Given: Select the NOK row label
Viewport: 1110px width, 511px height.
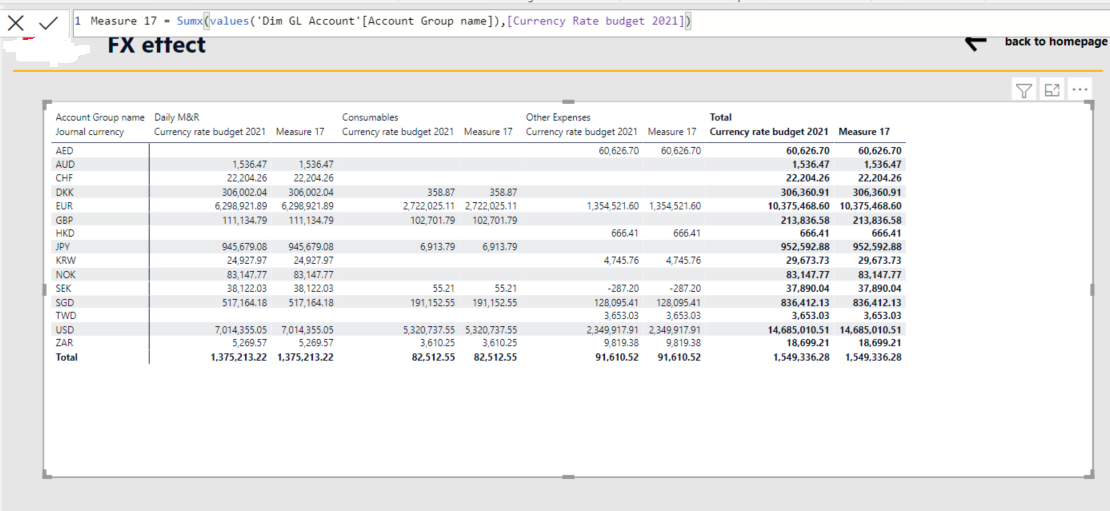Looking at the screenshot, I should 65,275.
